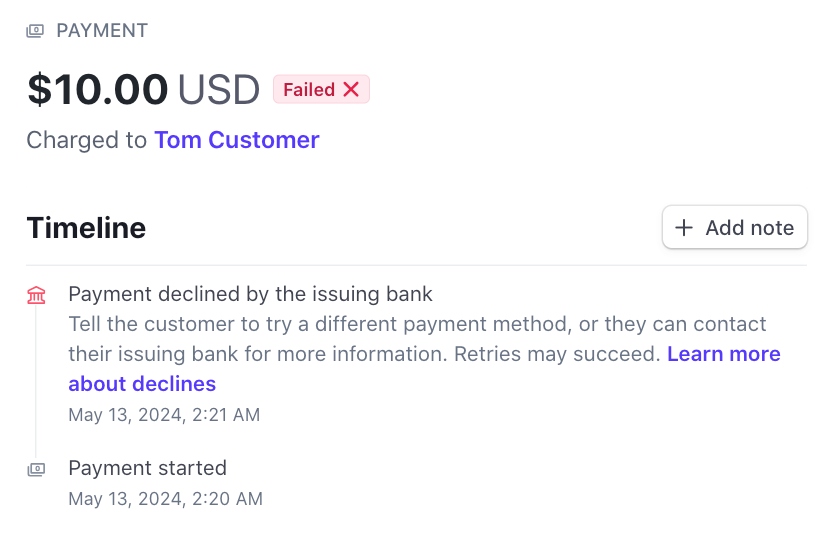This screenshot has width=834, height=538.
Task: Open Learn more about declines link
Action: [x=723, y=354]
